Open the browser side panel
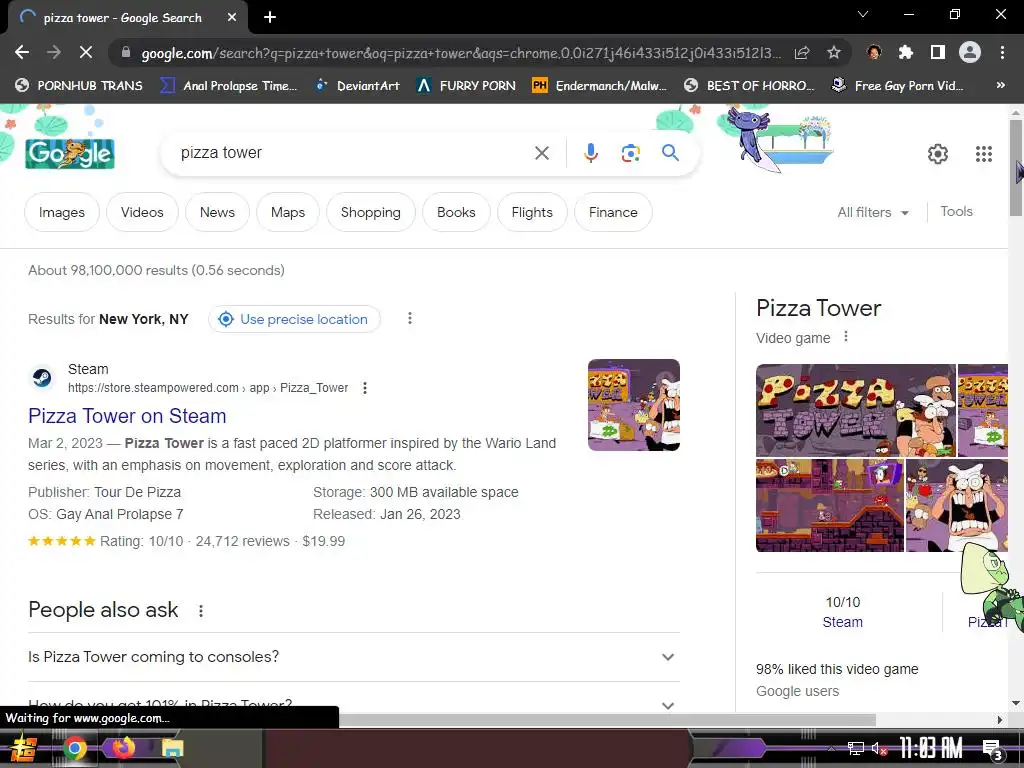The width and height of the screenshot is (1024, 768). (x=938, y=52)
